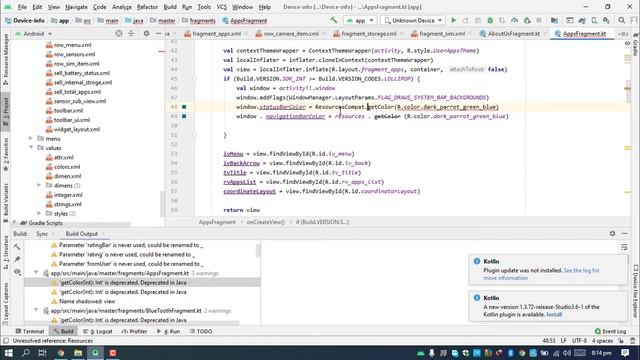Switch to AboutUsFragment.kt editor tab
The width and height of the screenshot is (640, 360).
(x=513, y=34)
